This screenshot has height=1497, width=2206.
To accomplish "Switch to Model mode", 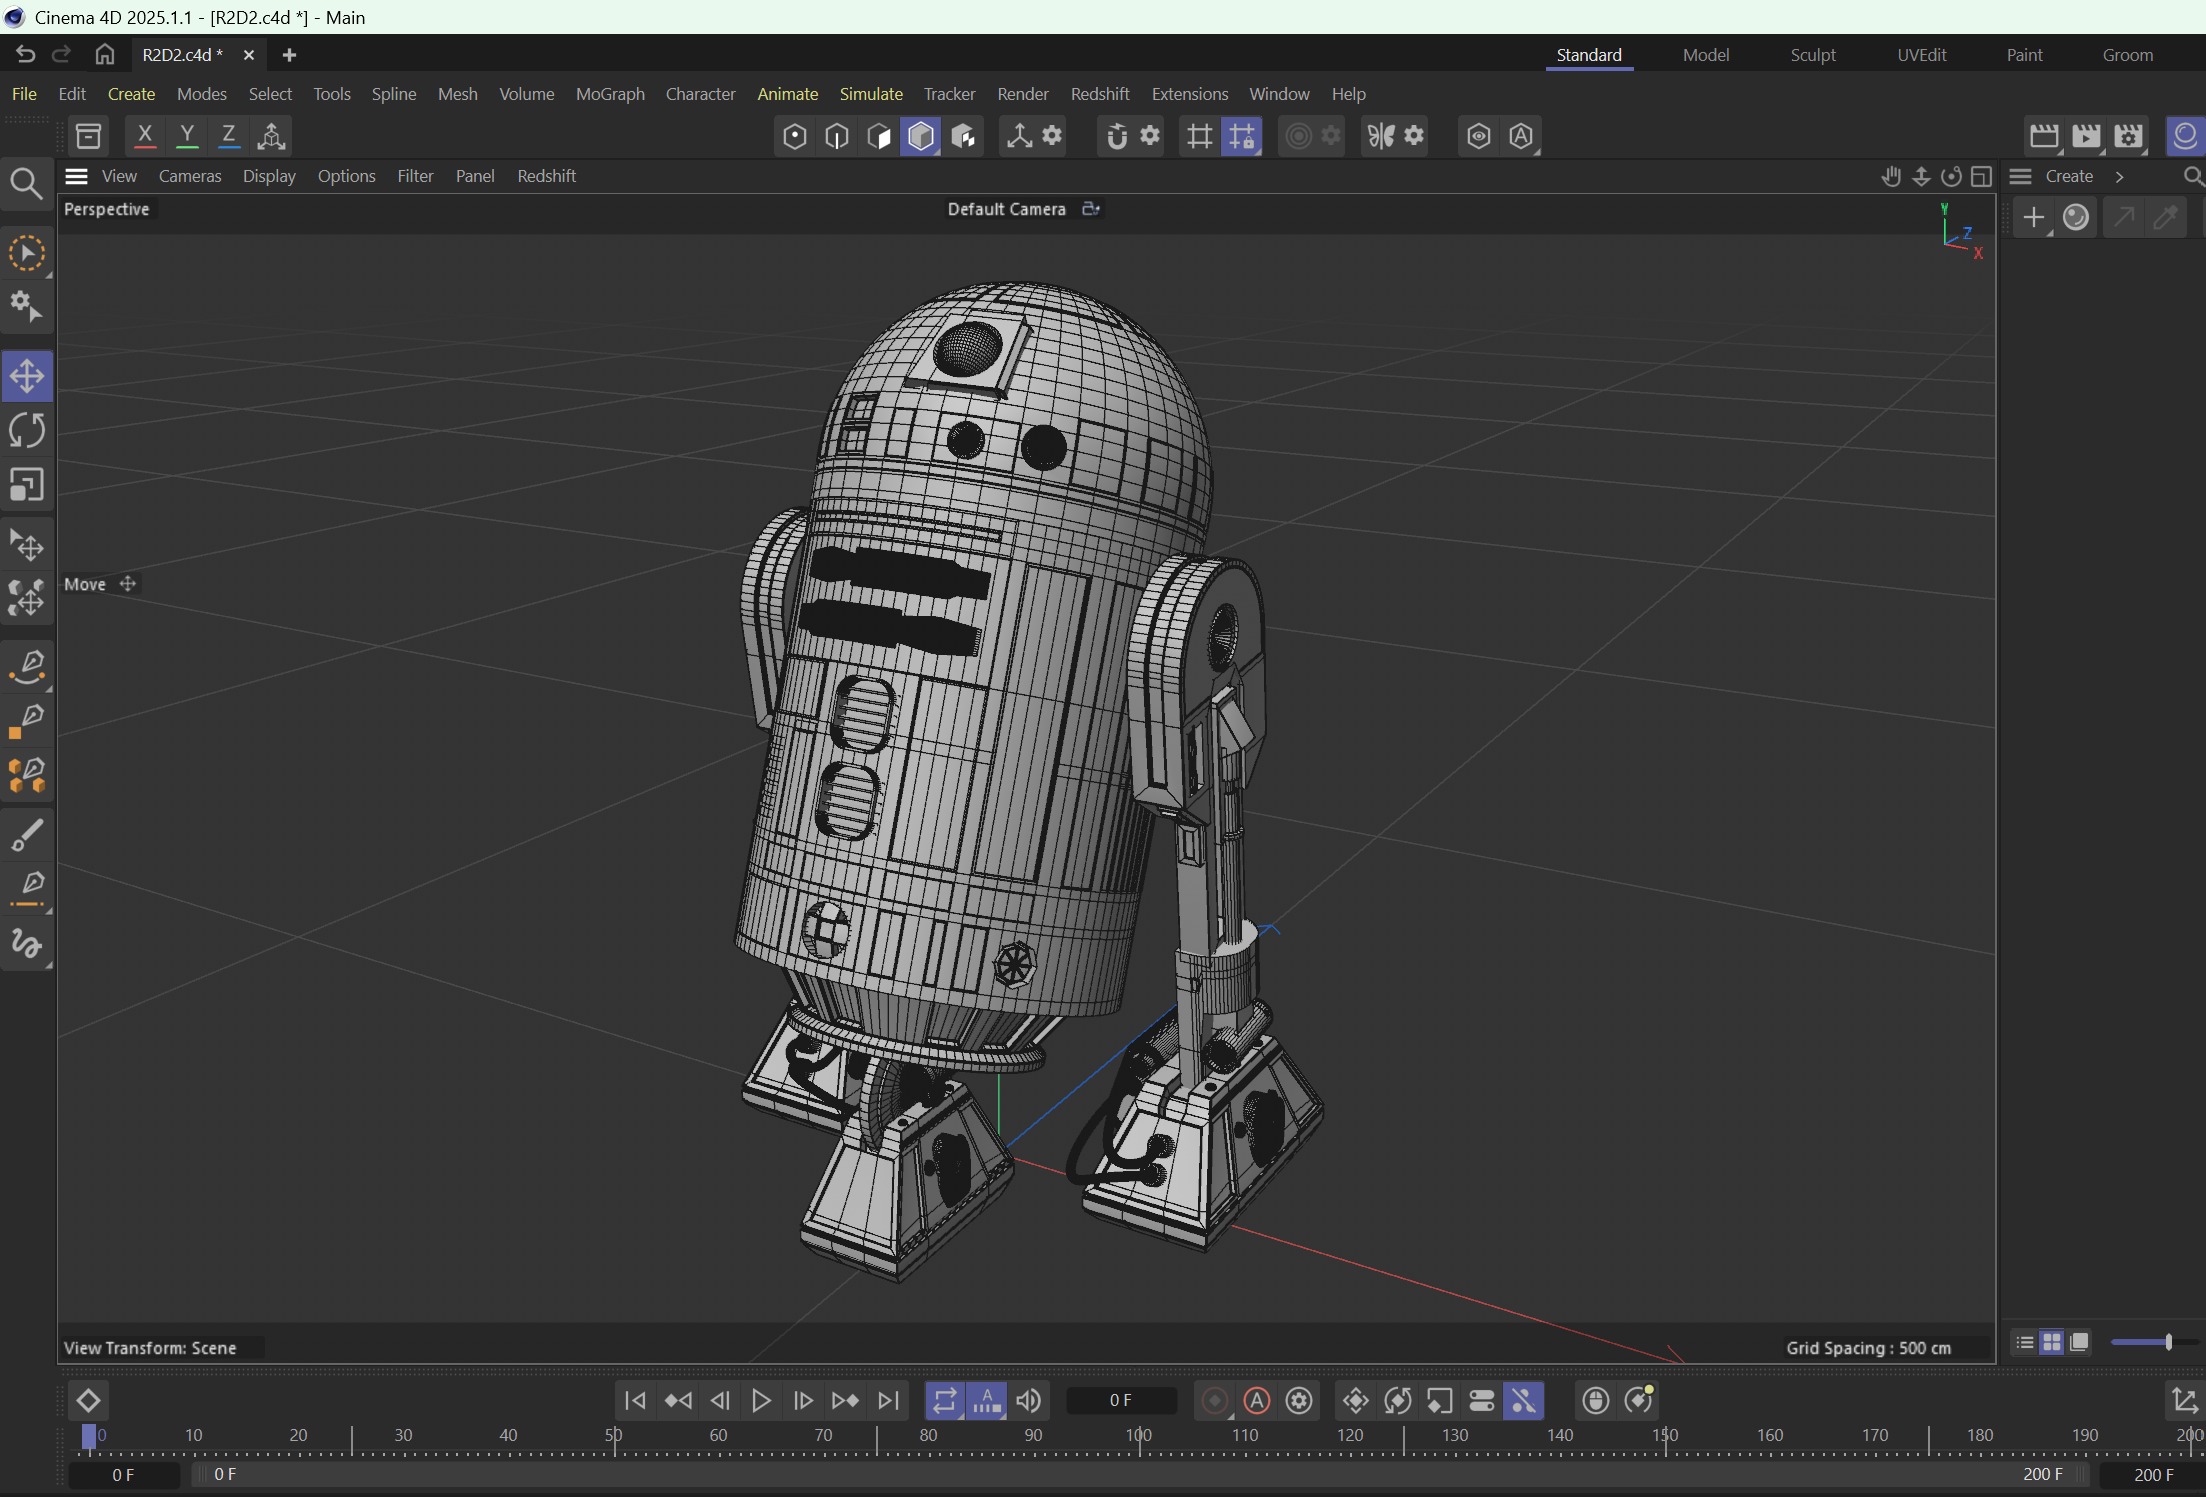I will tap(921, 136).
